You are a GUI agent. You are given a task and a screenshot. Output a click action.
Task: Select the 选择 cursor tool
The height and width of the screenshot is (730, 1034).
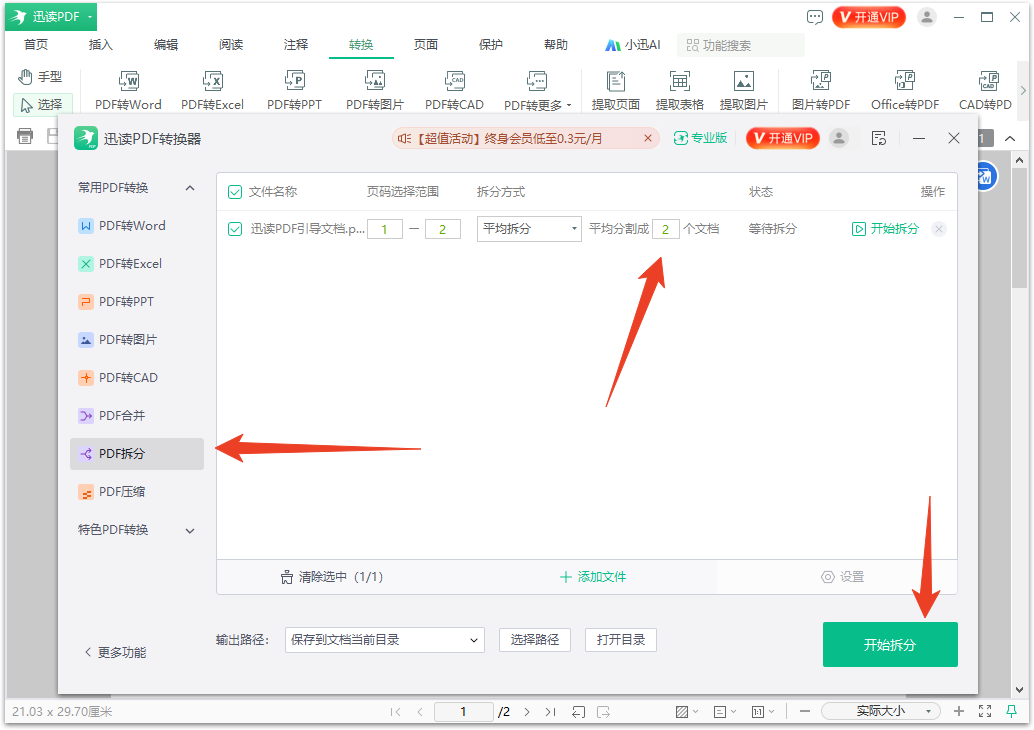pos(42,104)
